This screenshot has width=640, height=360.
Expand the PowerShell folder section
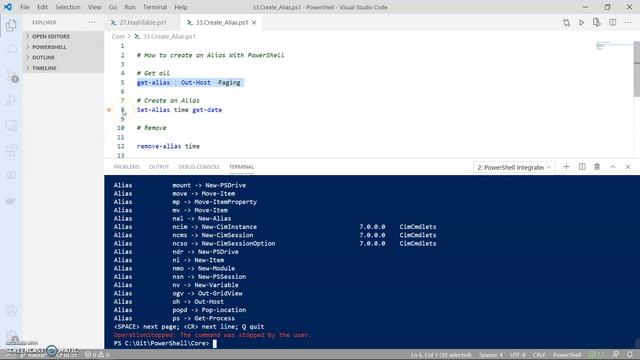point(63,47)
